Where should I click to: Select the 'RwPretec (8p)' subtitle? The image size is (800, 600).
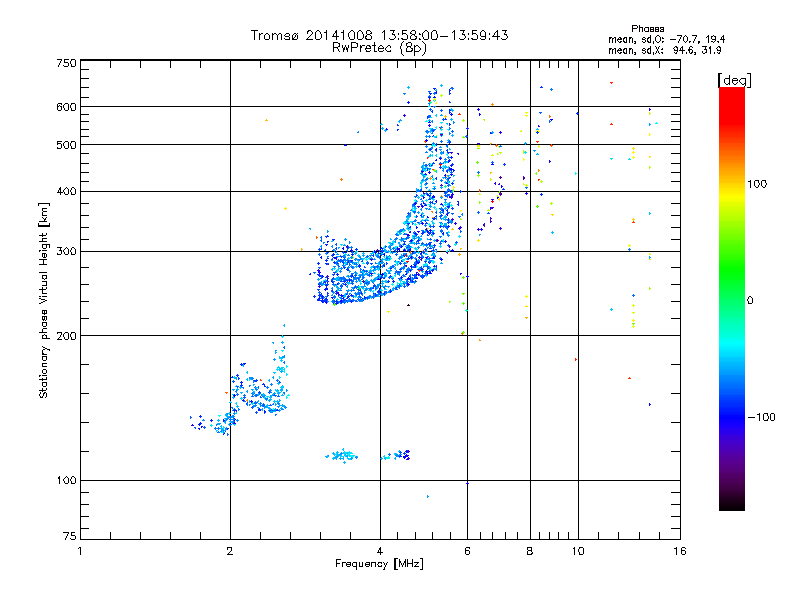point(379,48)
